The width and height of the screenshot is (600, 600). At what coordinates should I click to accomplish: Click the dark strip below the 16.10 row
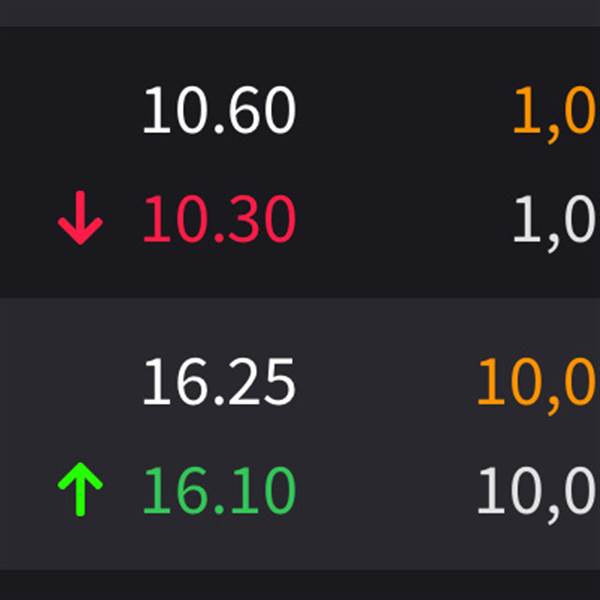point(300,585)
